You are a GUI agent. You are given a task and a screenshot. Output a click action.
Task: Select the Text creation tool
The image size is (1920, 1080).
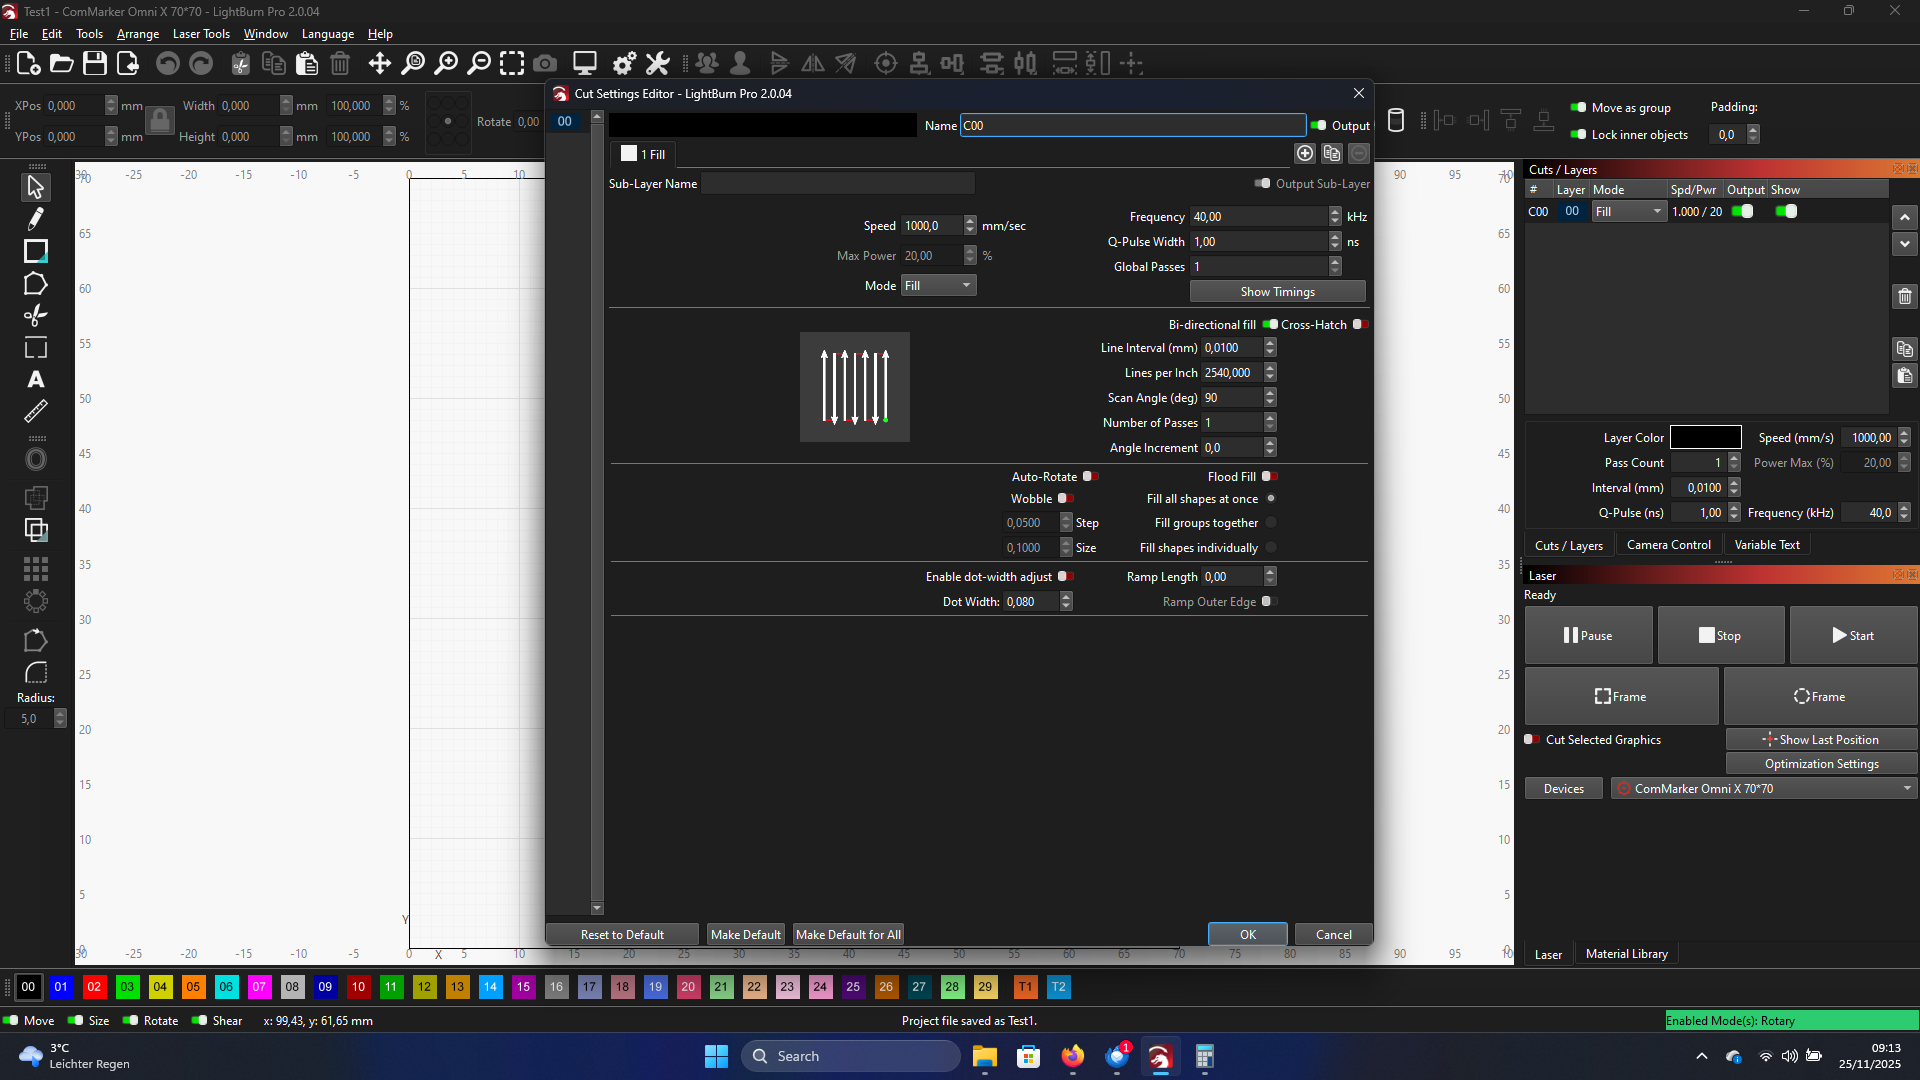coord(36,379)
